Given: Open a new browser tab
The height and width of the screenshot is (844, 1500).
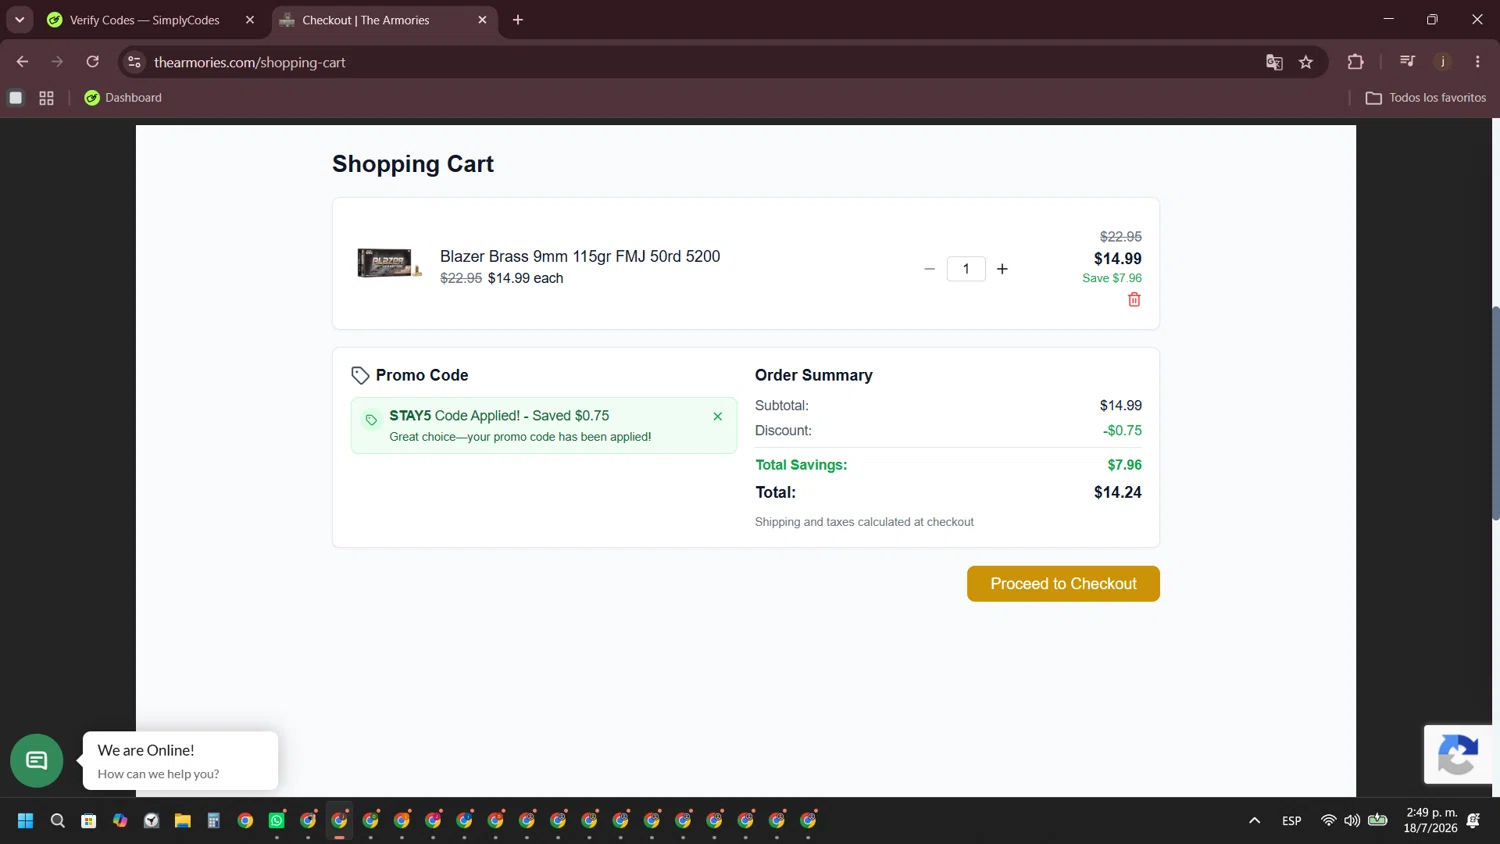Looking at the screenshot, I should [x=518, y=20].
